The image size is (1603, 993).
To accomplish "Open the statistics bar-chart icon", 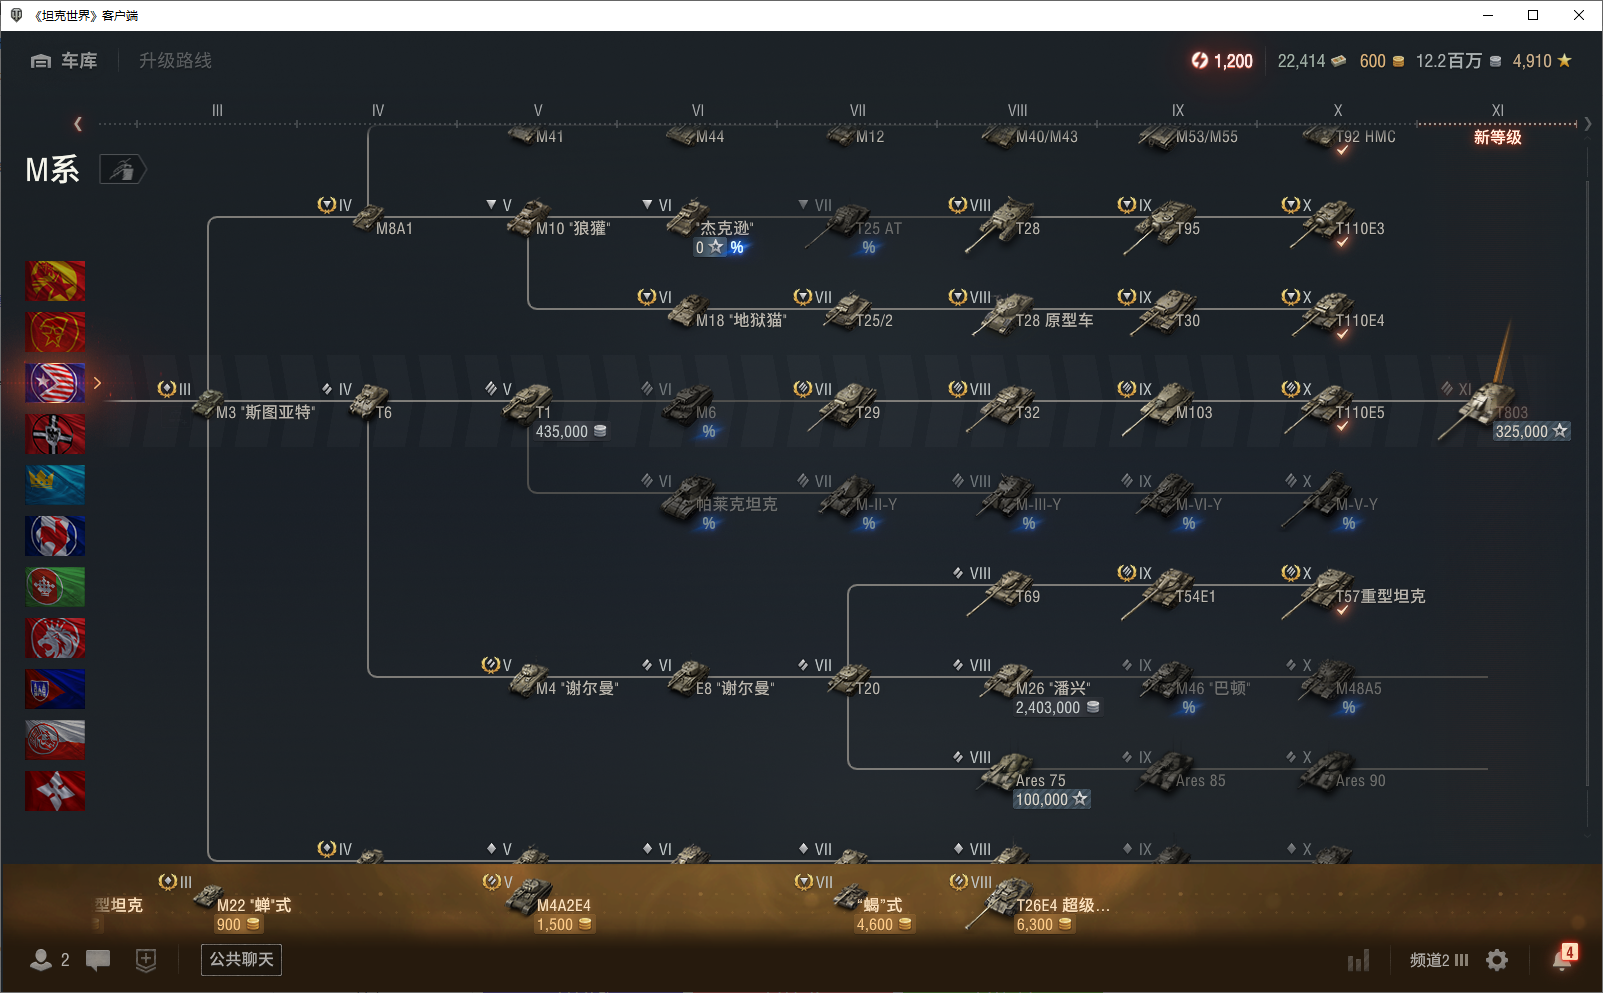I will coord(1358,961).
